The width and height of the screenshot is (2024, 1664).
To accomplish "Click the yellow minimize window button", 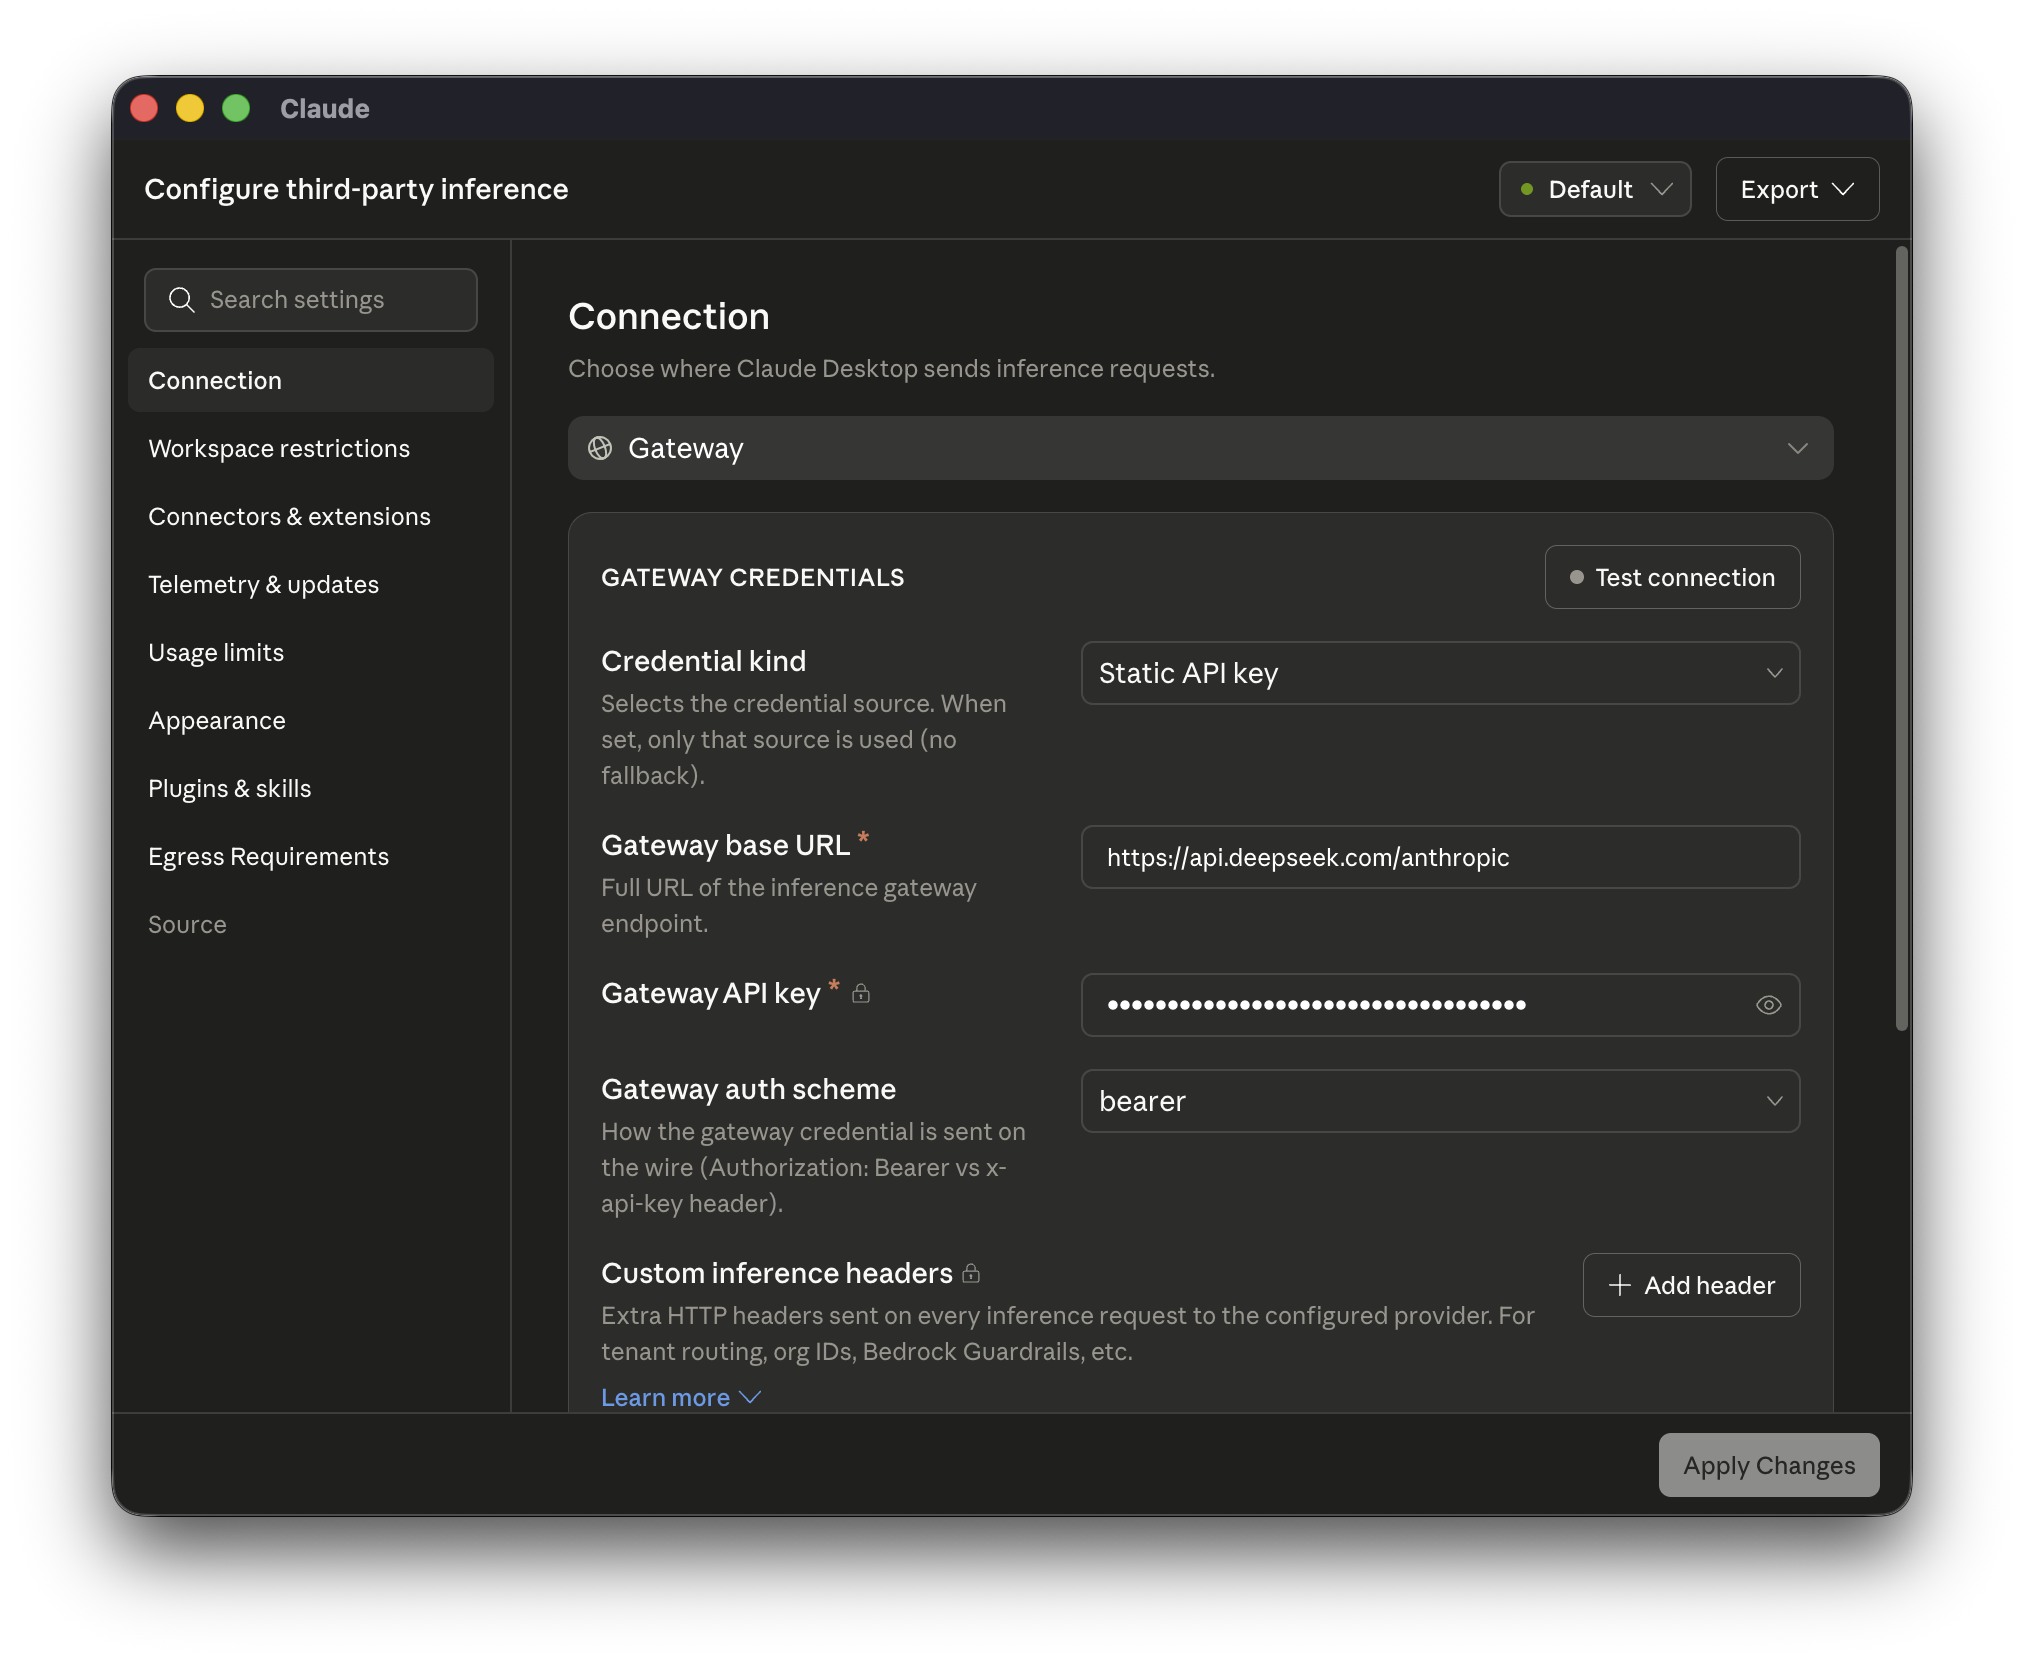I will pos(190,108).
